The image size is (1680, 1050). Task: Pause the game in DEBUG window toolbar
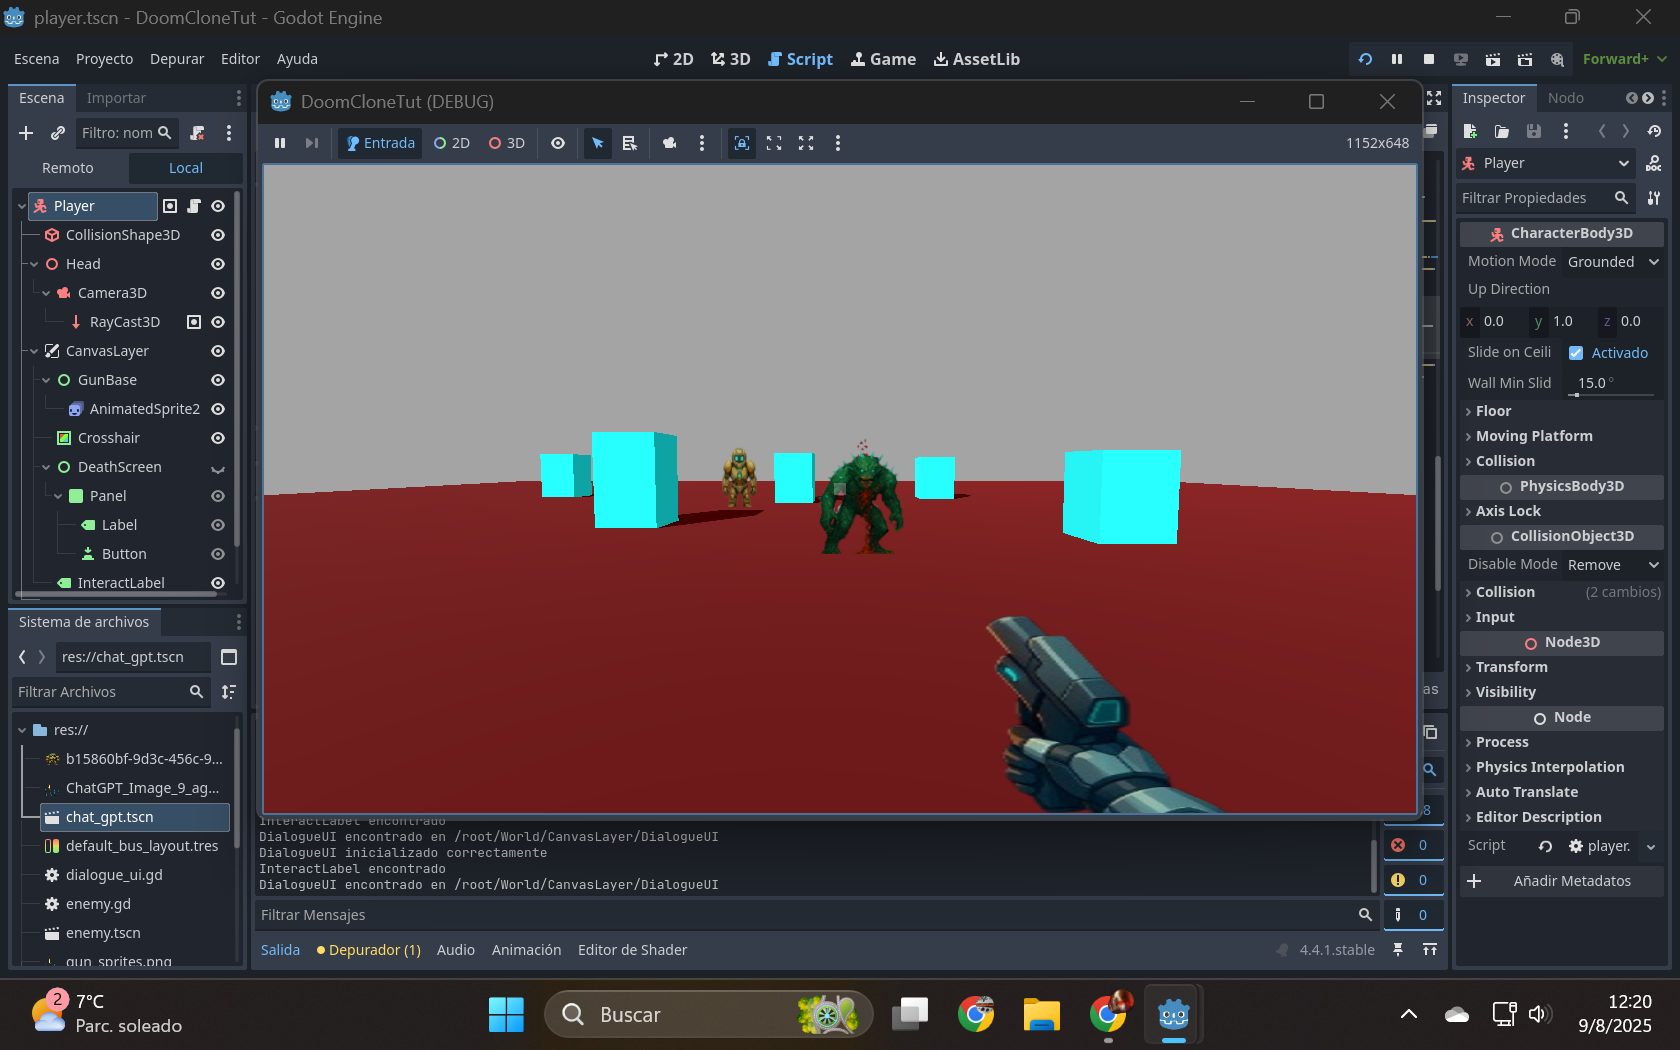[x=280, y=143]
